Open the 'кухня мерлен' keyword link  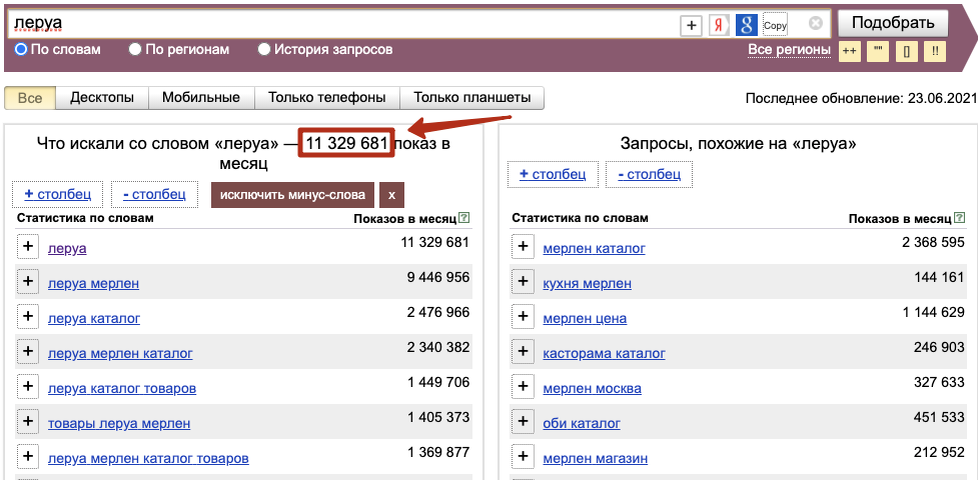(x=588, y=284)
